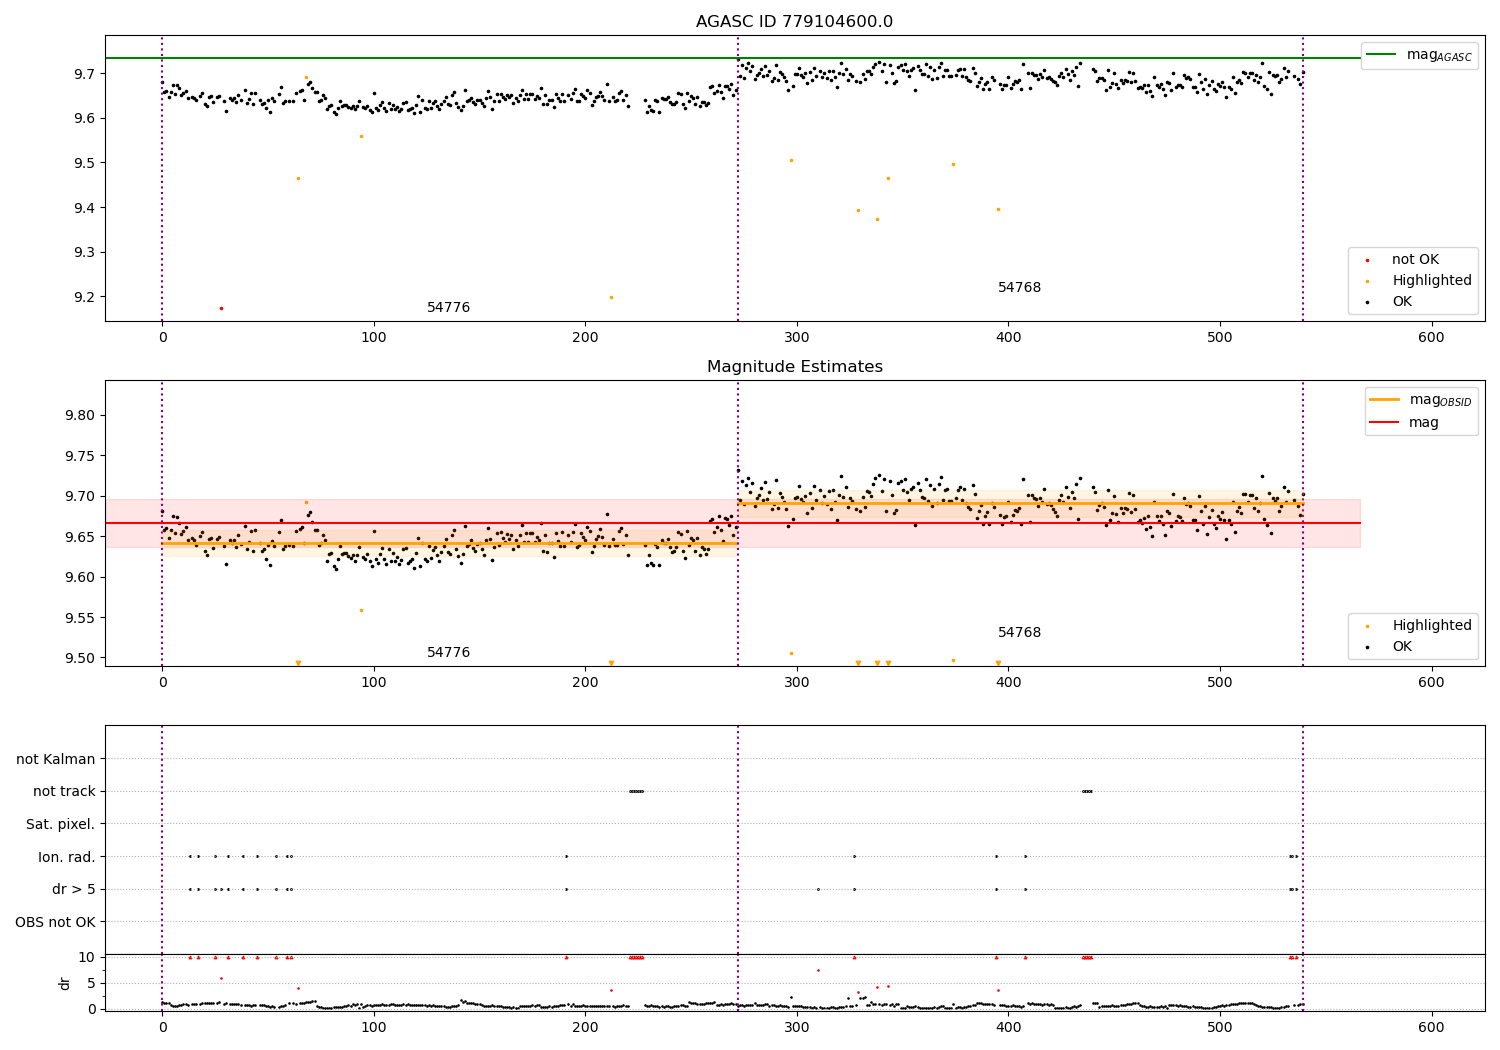Click the 'not Kalman' row label
This screenshot has height=1050, width=1500.
(x=56, y=759)
